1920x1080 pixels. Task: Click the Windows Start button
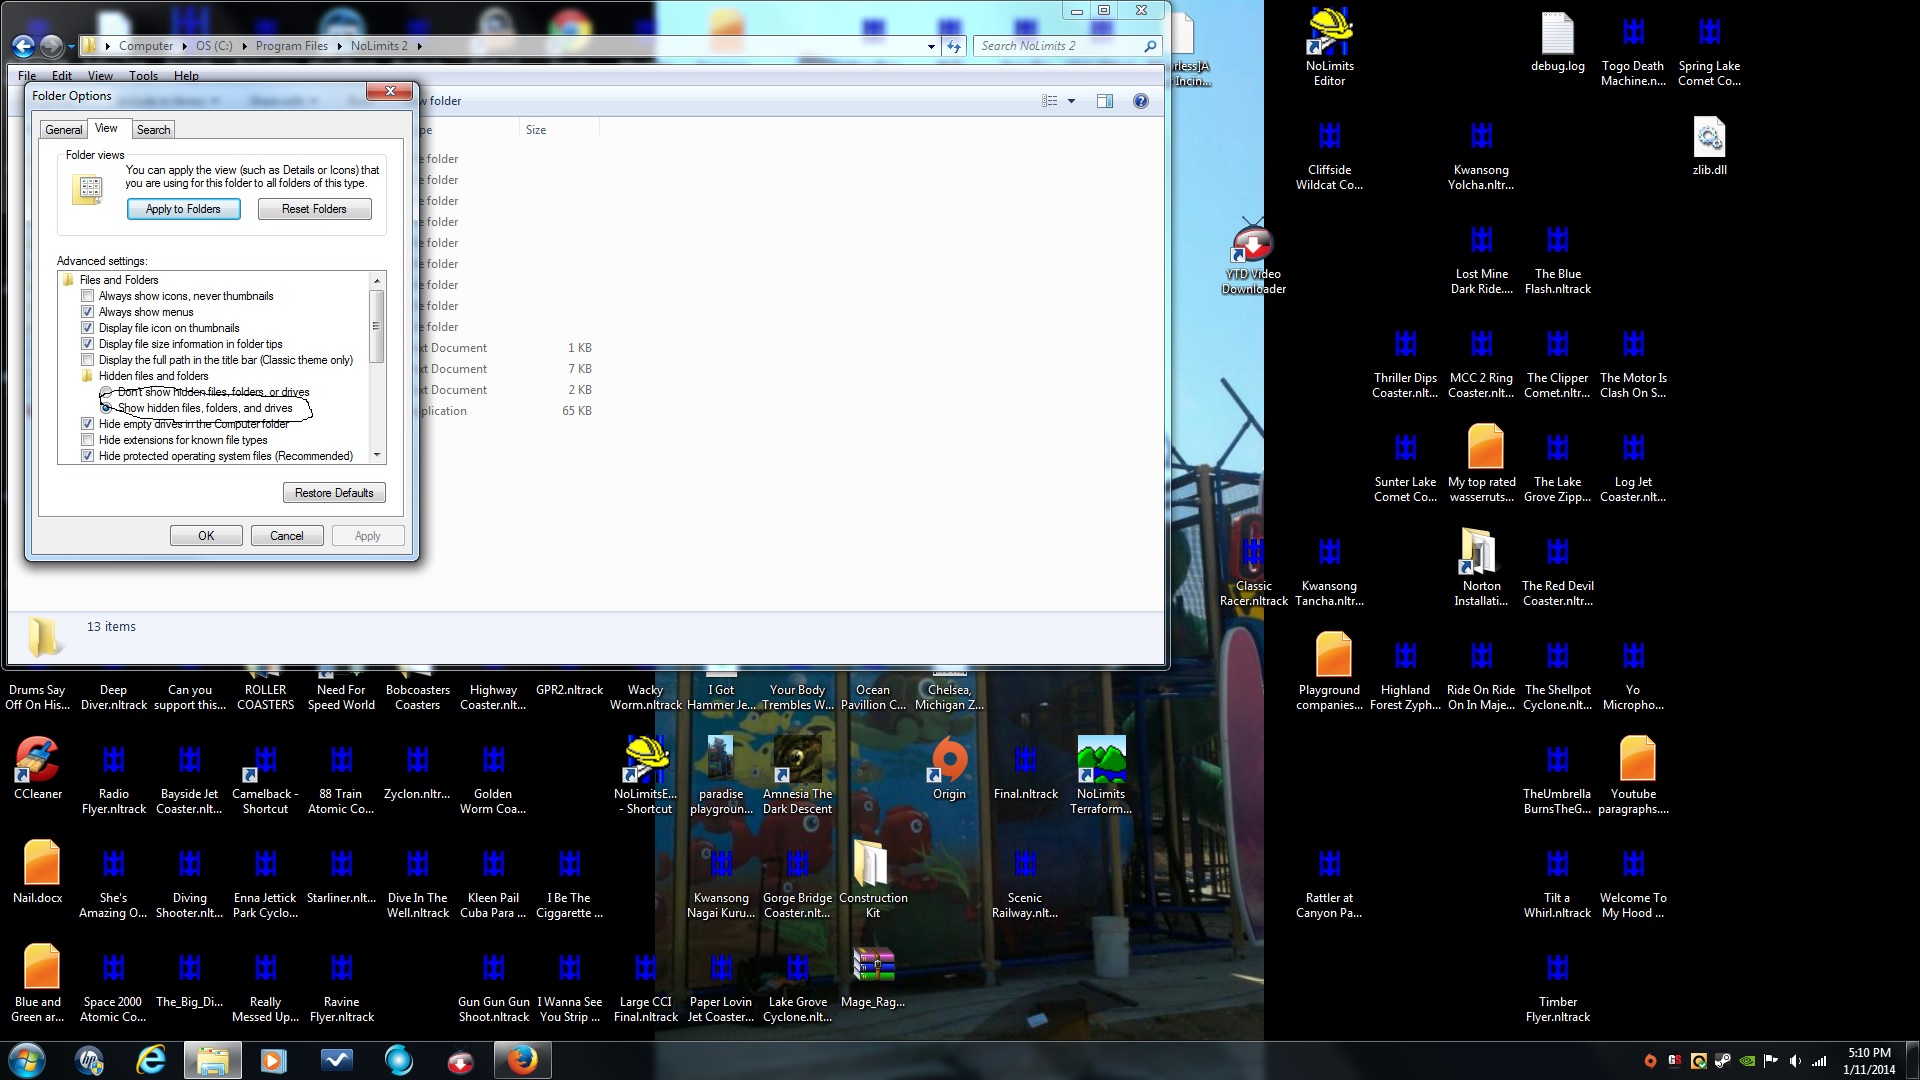(x=27, y=1060)
